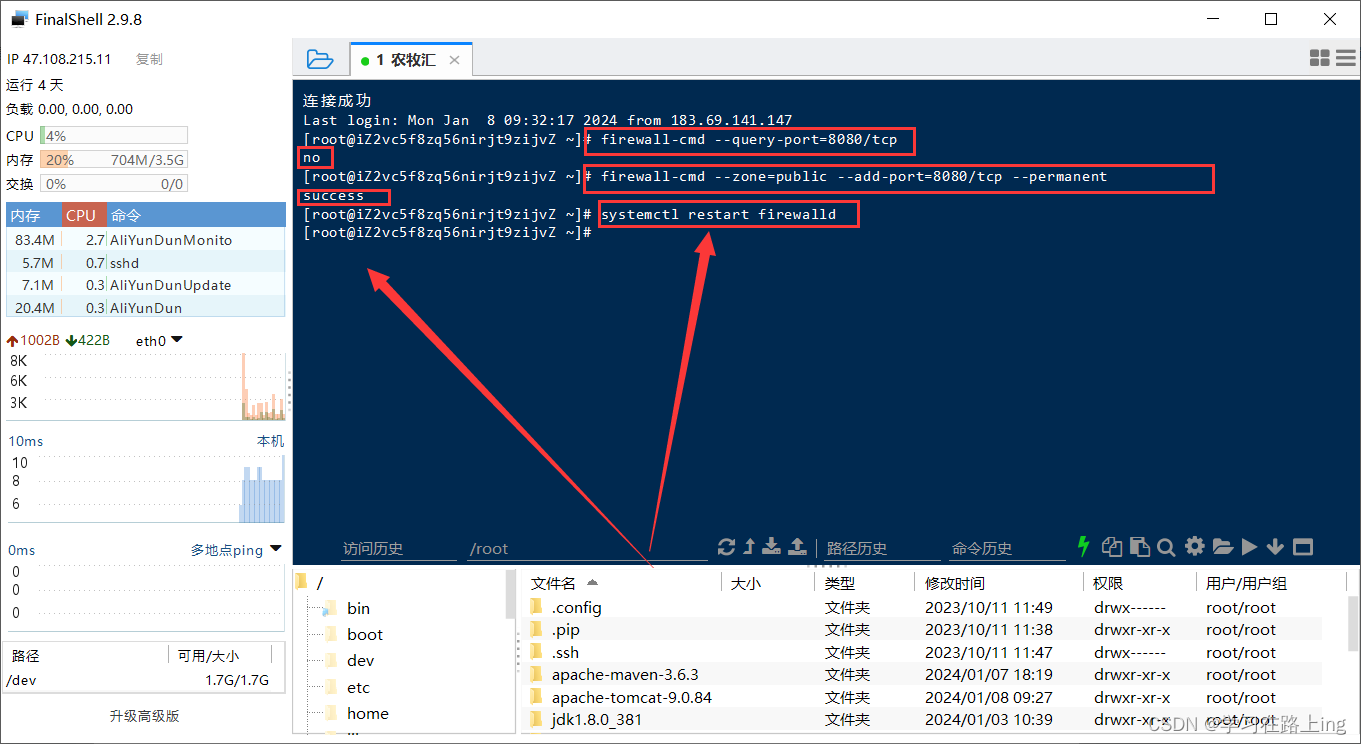Select apache-maven-3.6.3 folder row
Image resolution: width=1361 pixels, height=744 pixels.
pyautogui.click(x=922, y=674)
